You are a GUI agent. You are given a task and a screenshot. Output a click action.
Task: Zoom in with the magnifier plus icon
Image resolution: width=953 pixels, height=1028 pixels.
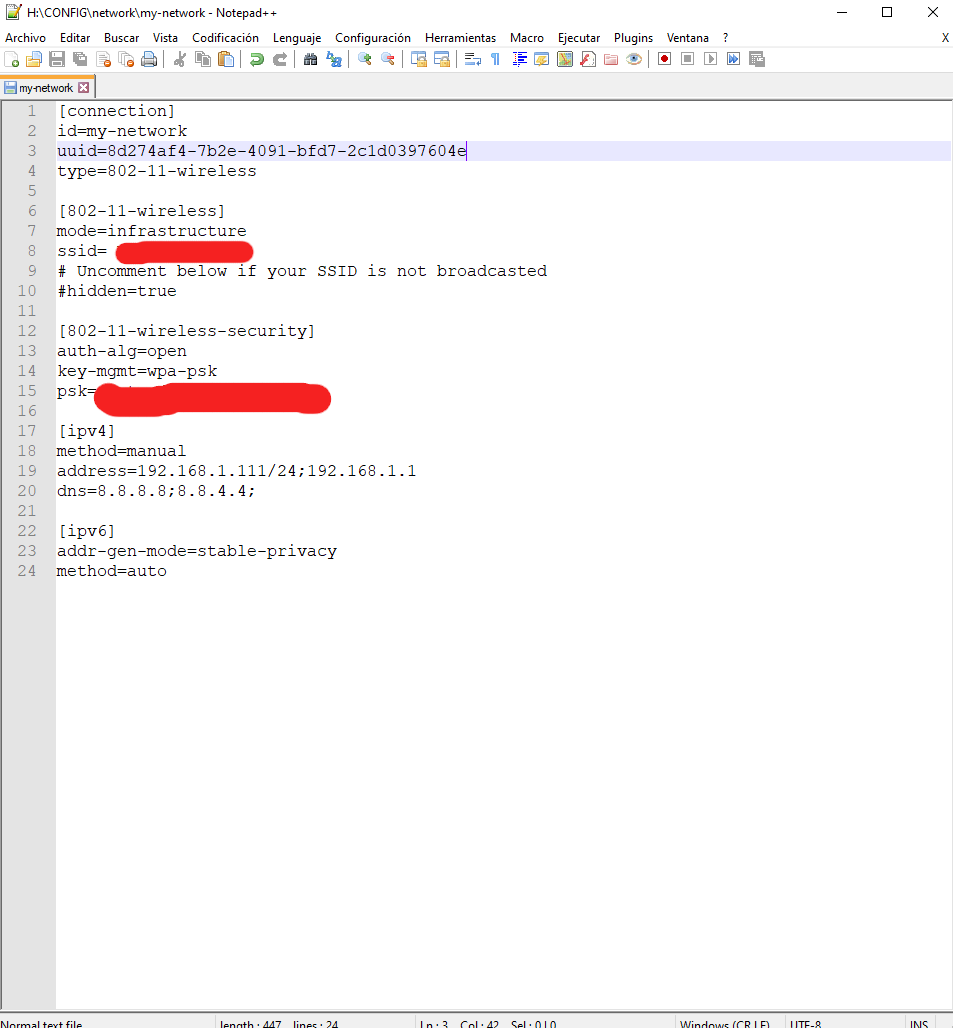point(365,60)
